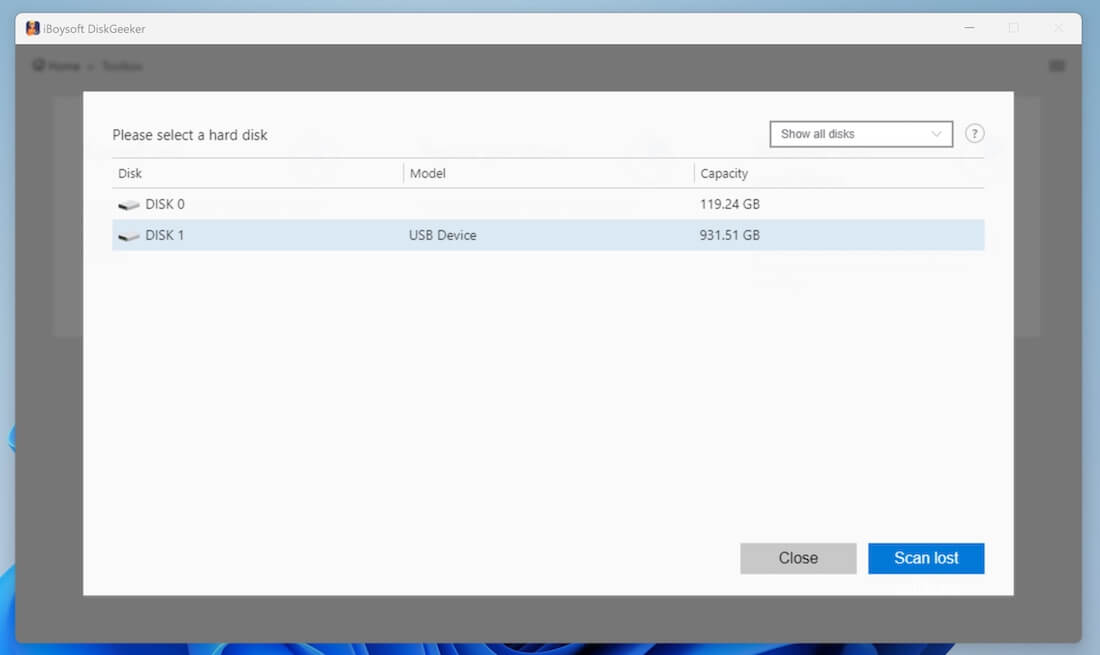Minimize the iBoysoft DiskGeeker window
The image size is (1100, 655).
point(970,28)
